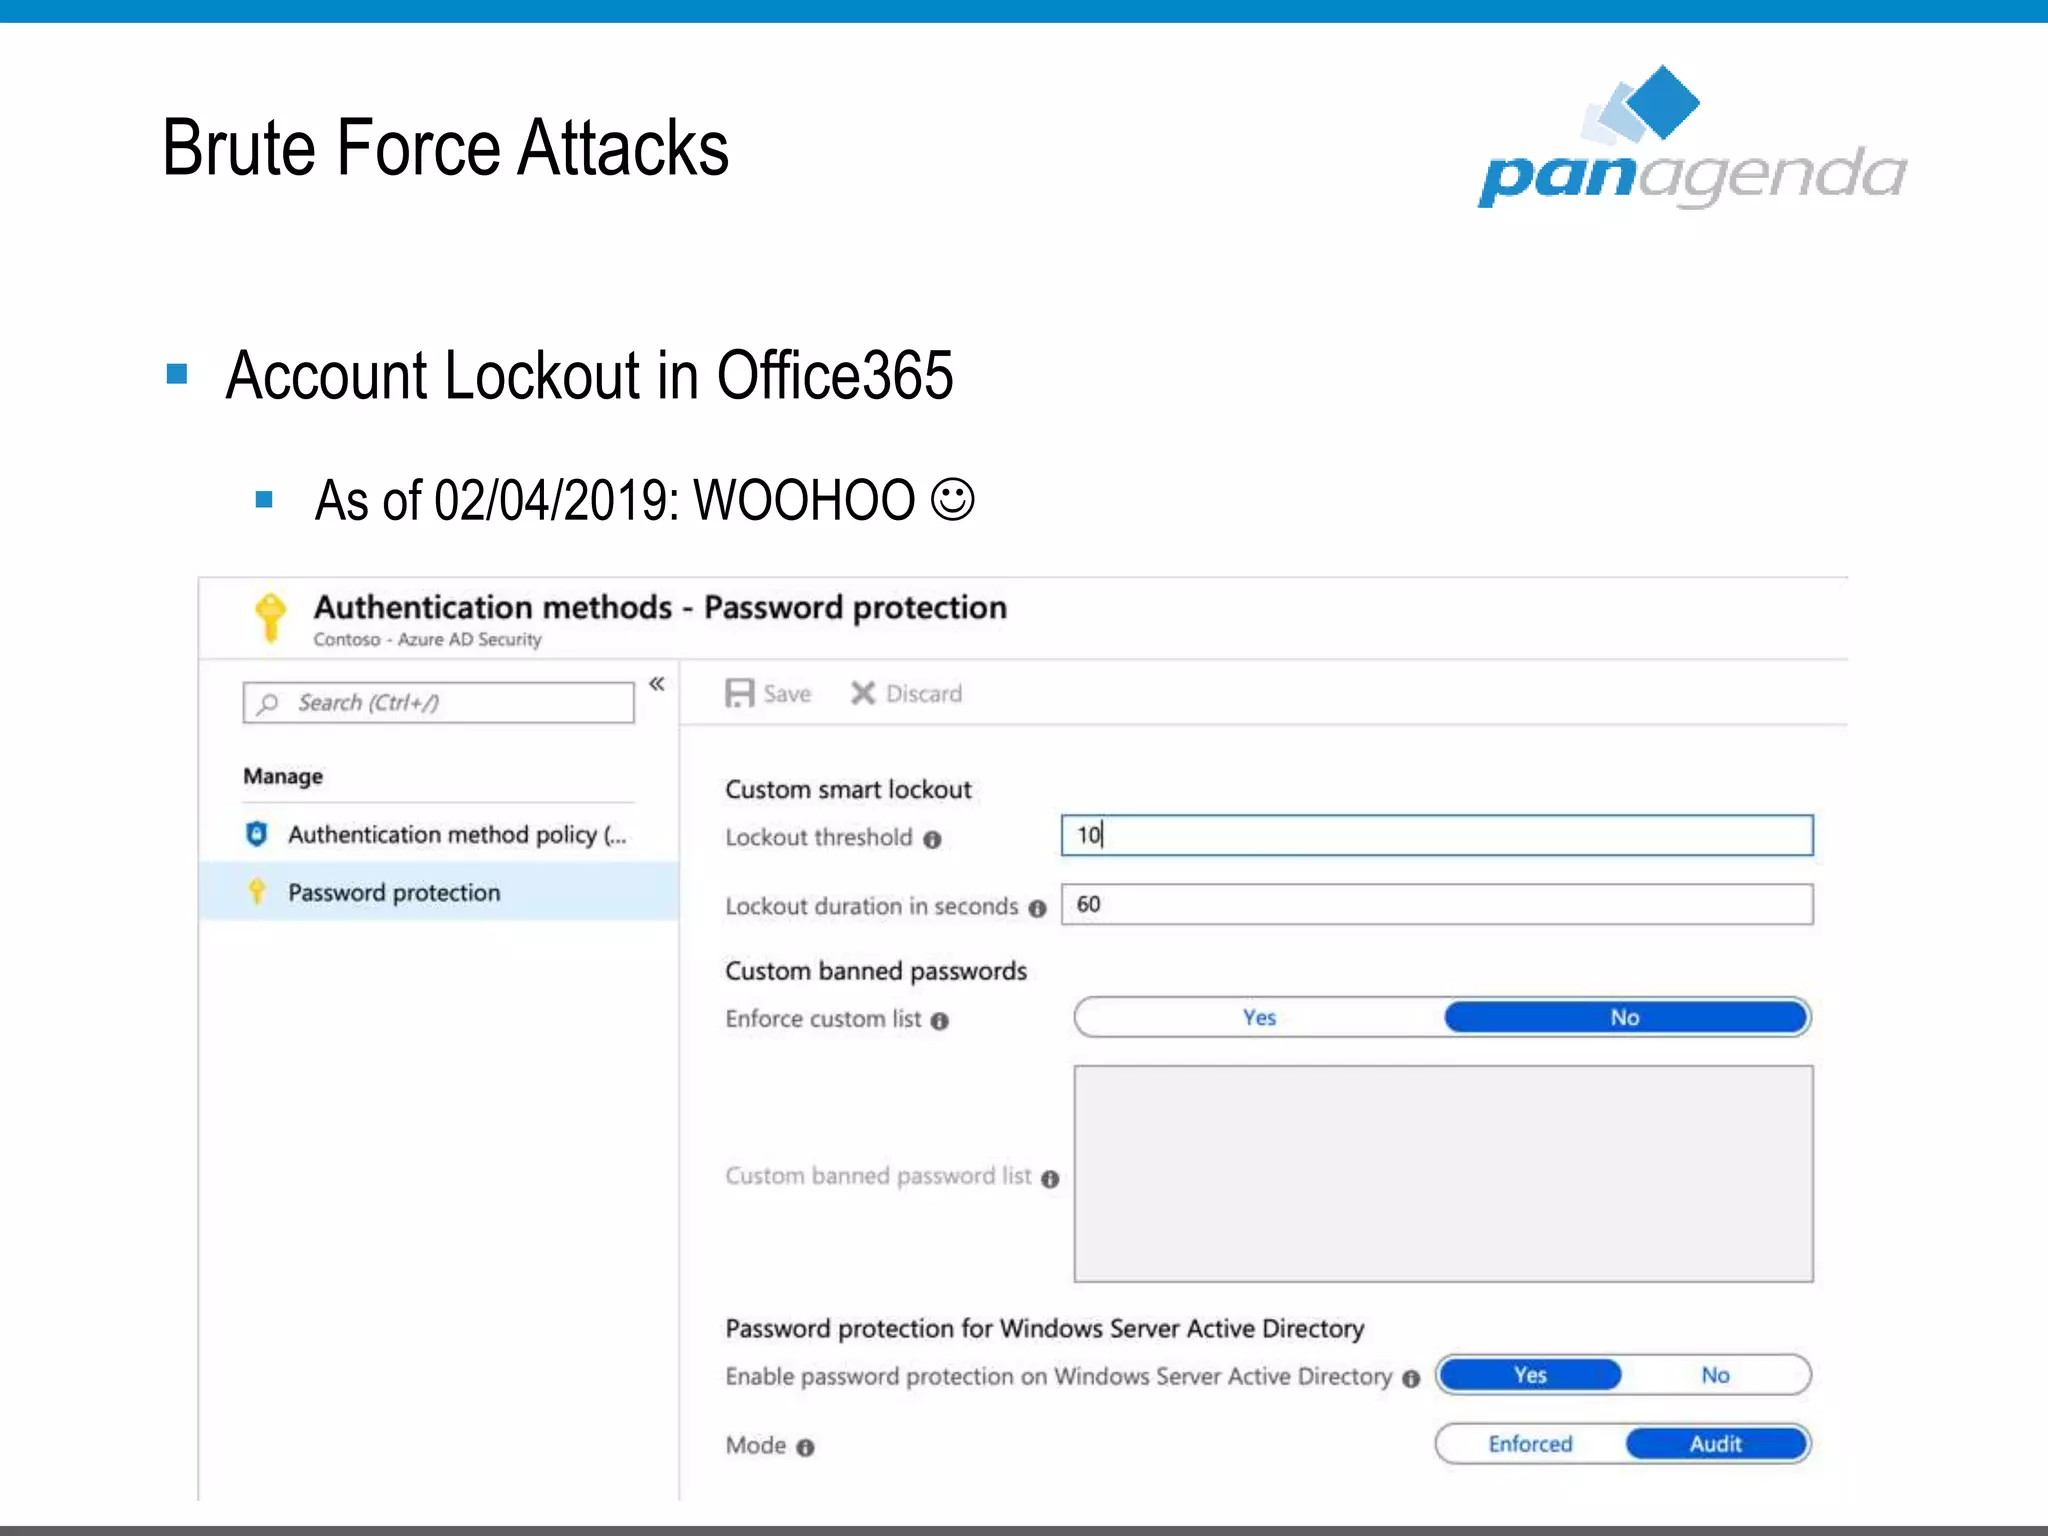
Task: Click the Lockout threshold input field
Action: click(x=1437, y=835)
